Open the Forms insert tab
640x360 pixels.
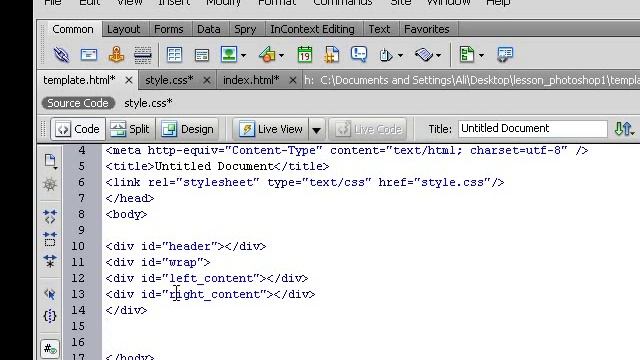point(168,29)
